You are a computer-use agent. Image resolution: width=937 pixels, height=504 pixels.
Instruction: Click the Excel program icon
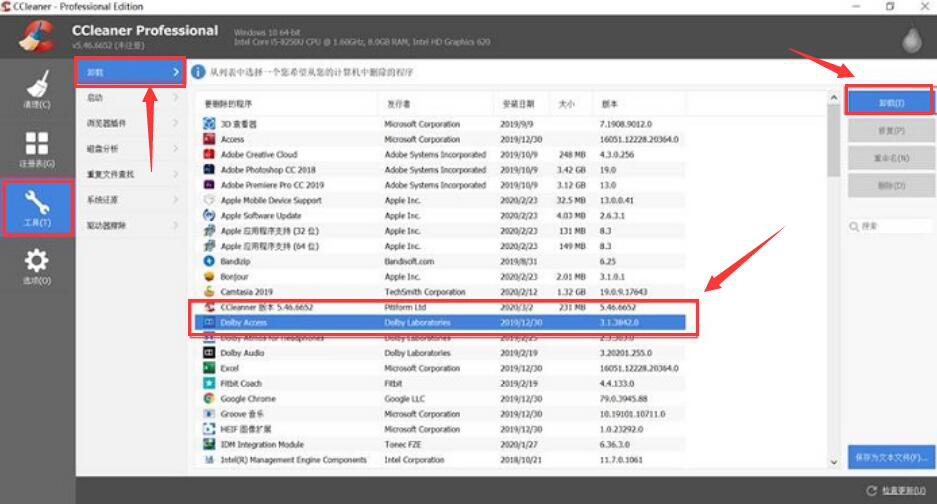(x=209, y=368)
